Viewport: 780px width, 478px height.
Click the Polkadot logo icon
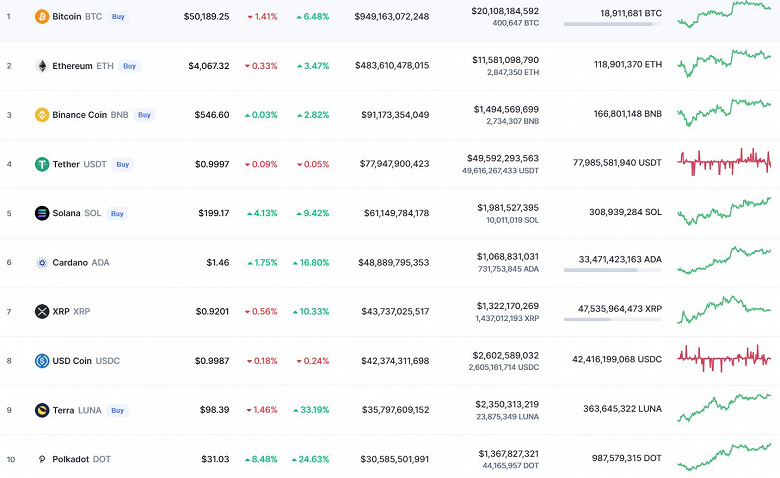click(42, 459)
